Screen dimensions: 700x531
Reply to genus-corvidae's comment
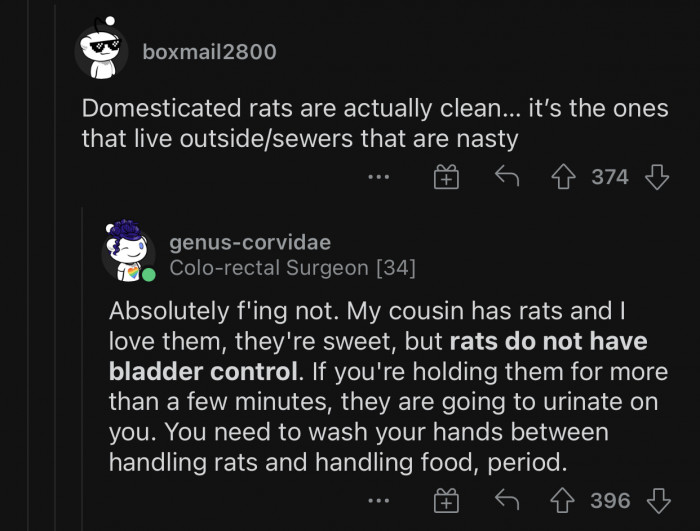pos(507,500)
